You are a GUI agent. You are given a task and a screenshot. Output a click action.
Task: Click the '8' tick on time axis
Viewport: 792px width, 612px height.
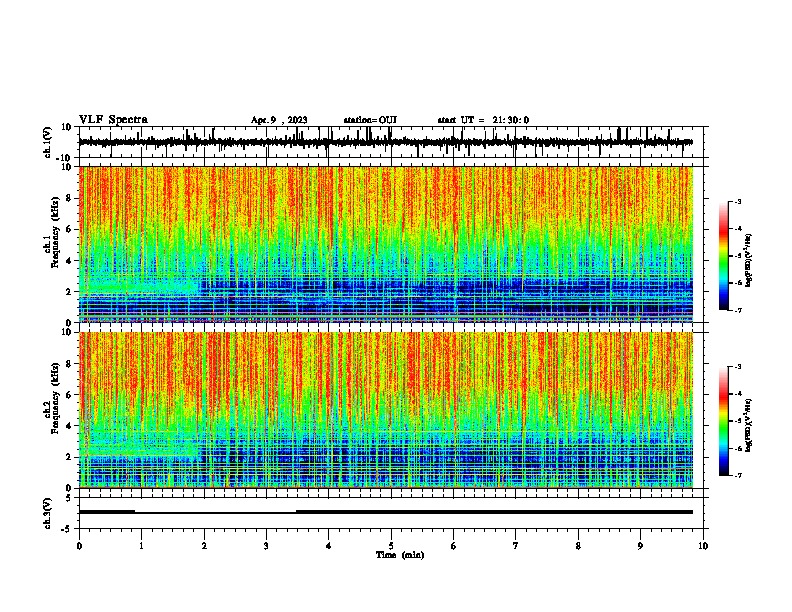578,546
